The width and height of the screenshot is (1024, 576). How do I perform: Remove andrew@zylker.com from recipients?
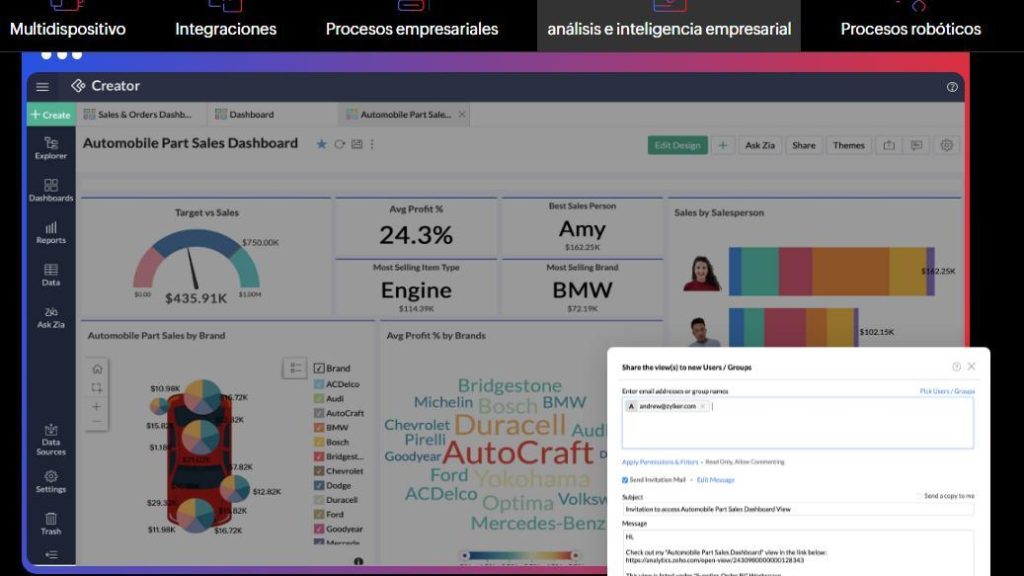[x=703, y=406]
